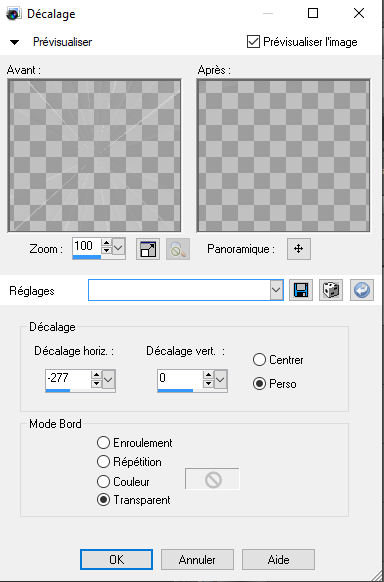Screen dimensions: 384x582
Task: Click the OK button
Action: (116, 559)
